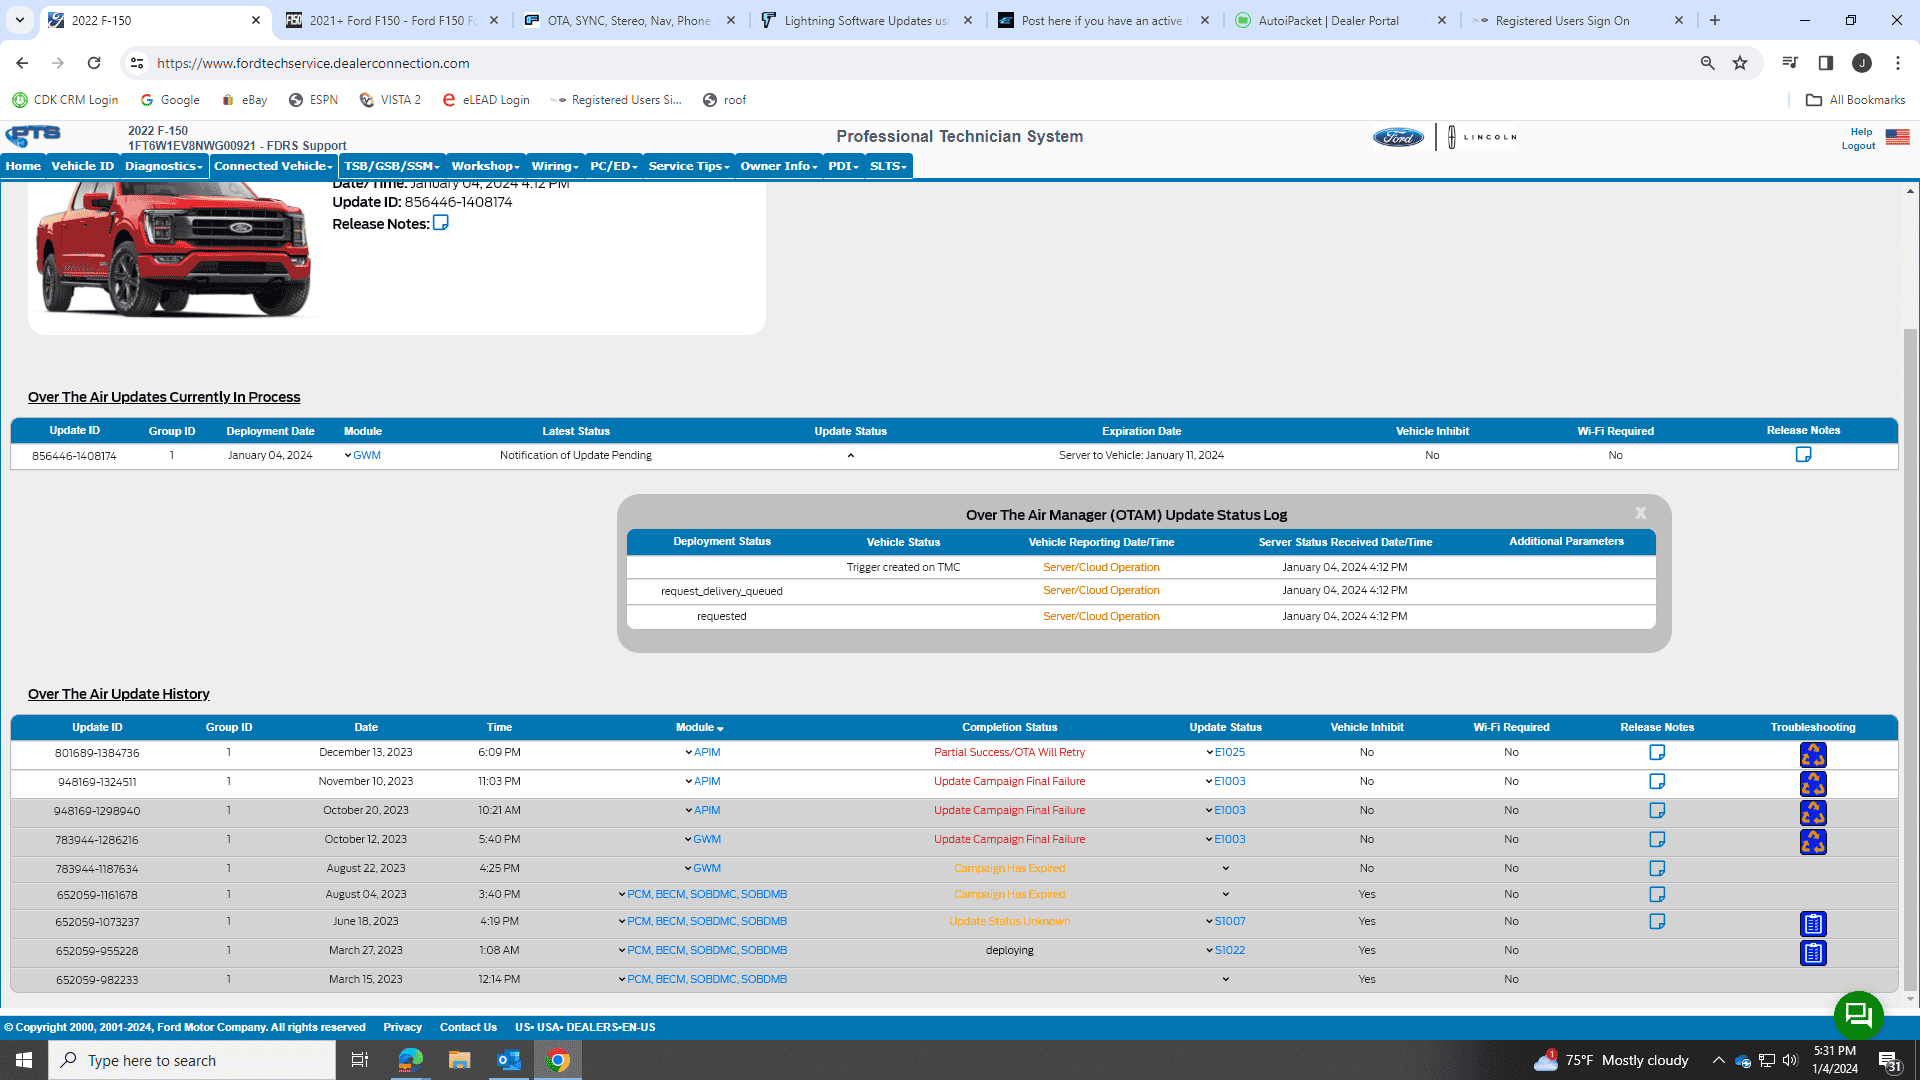Viewport: 1920px width, 1080px height.
Task: Open the Contact Us link
Action: pos(468,1027)
